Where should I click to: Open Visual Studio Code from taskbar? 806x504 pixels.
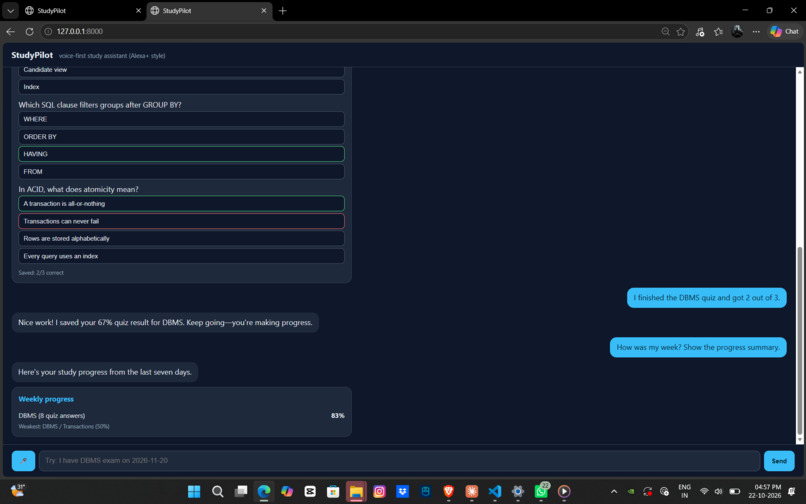[494, 492]
